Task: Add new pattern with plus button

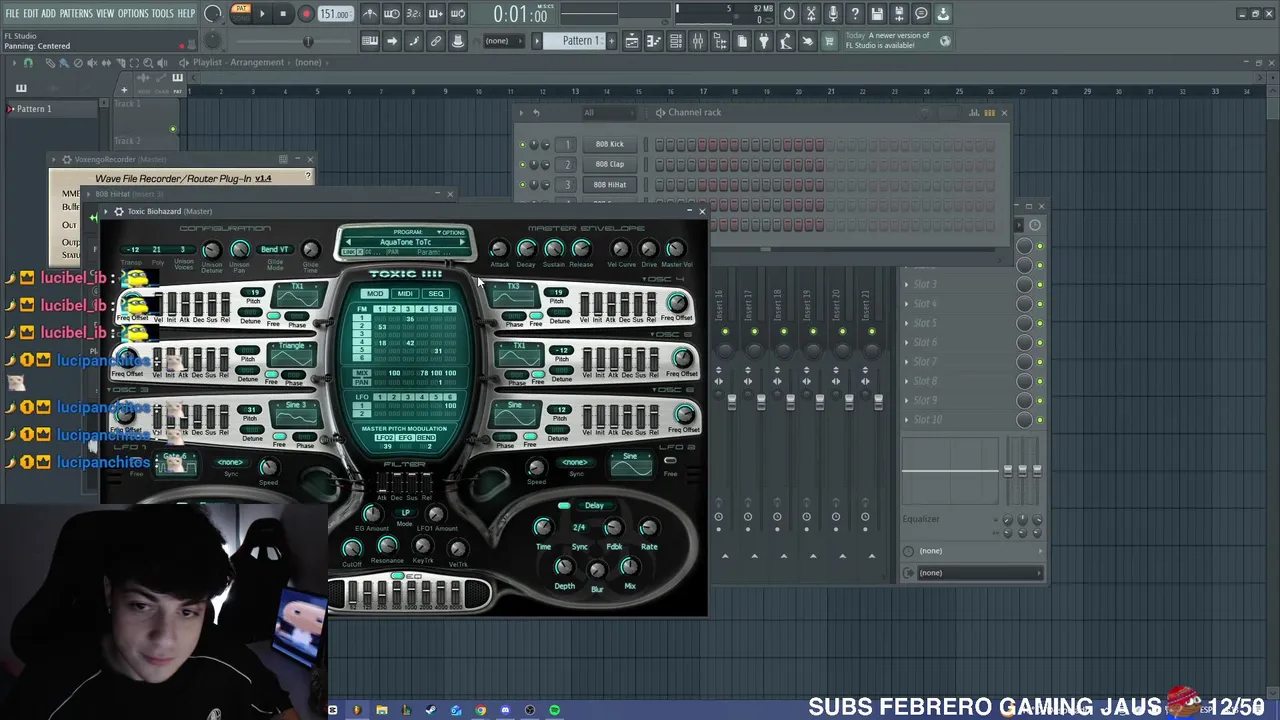Action: pyautogui.click(x=611, y=41)
